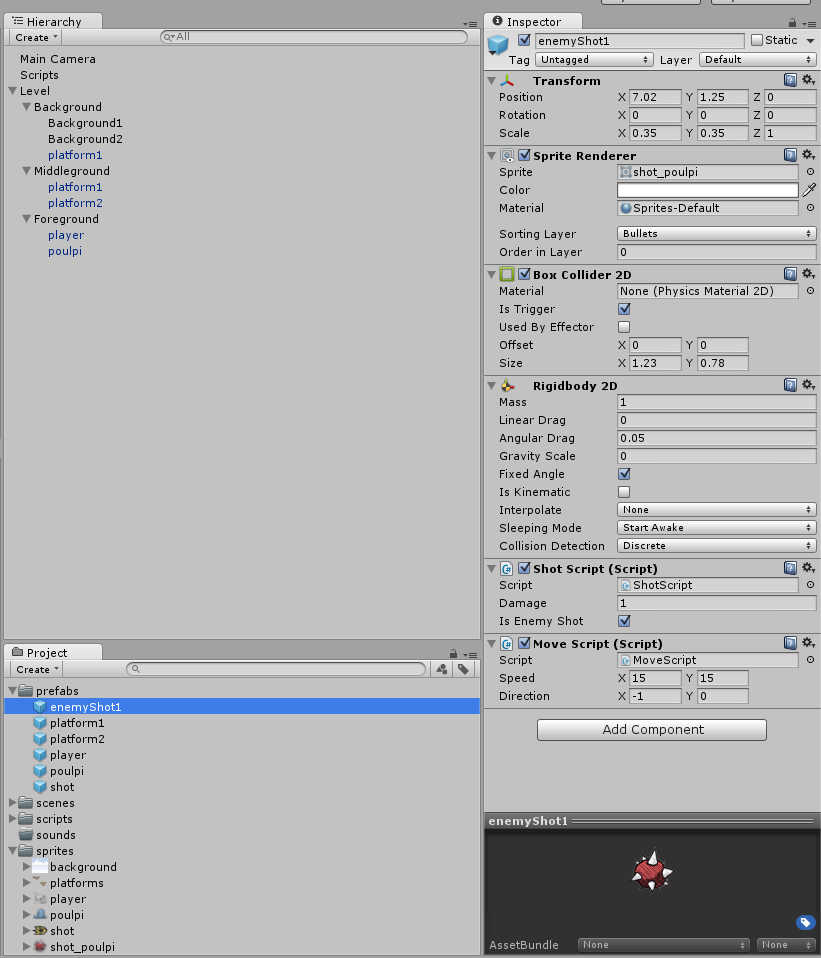This screenshot has height=958, width=821.
Task: Open Sleeping Mode dropdown
Action: pos(717,528)
